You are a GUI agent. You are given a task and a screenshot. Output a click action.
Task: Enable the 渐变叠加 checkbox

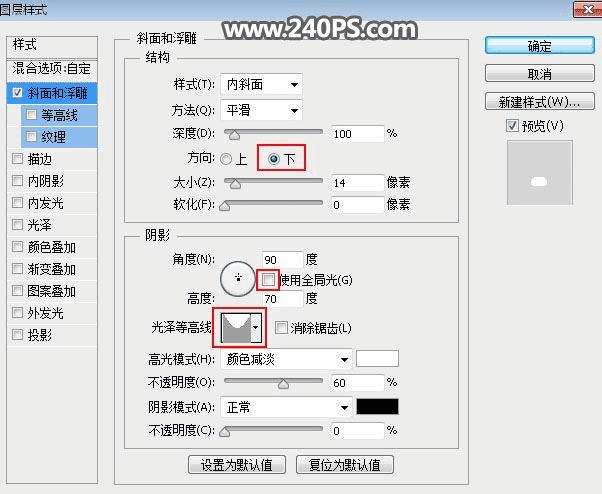click(17, 268)
